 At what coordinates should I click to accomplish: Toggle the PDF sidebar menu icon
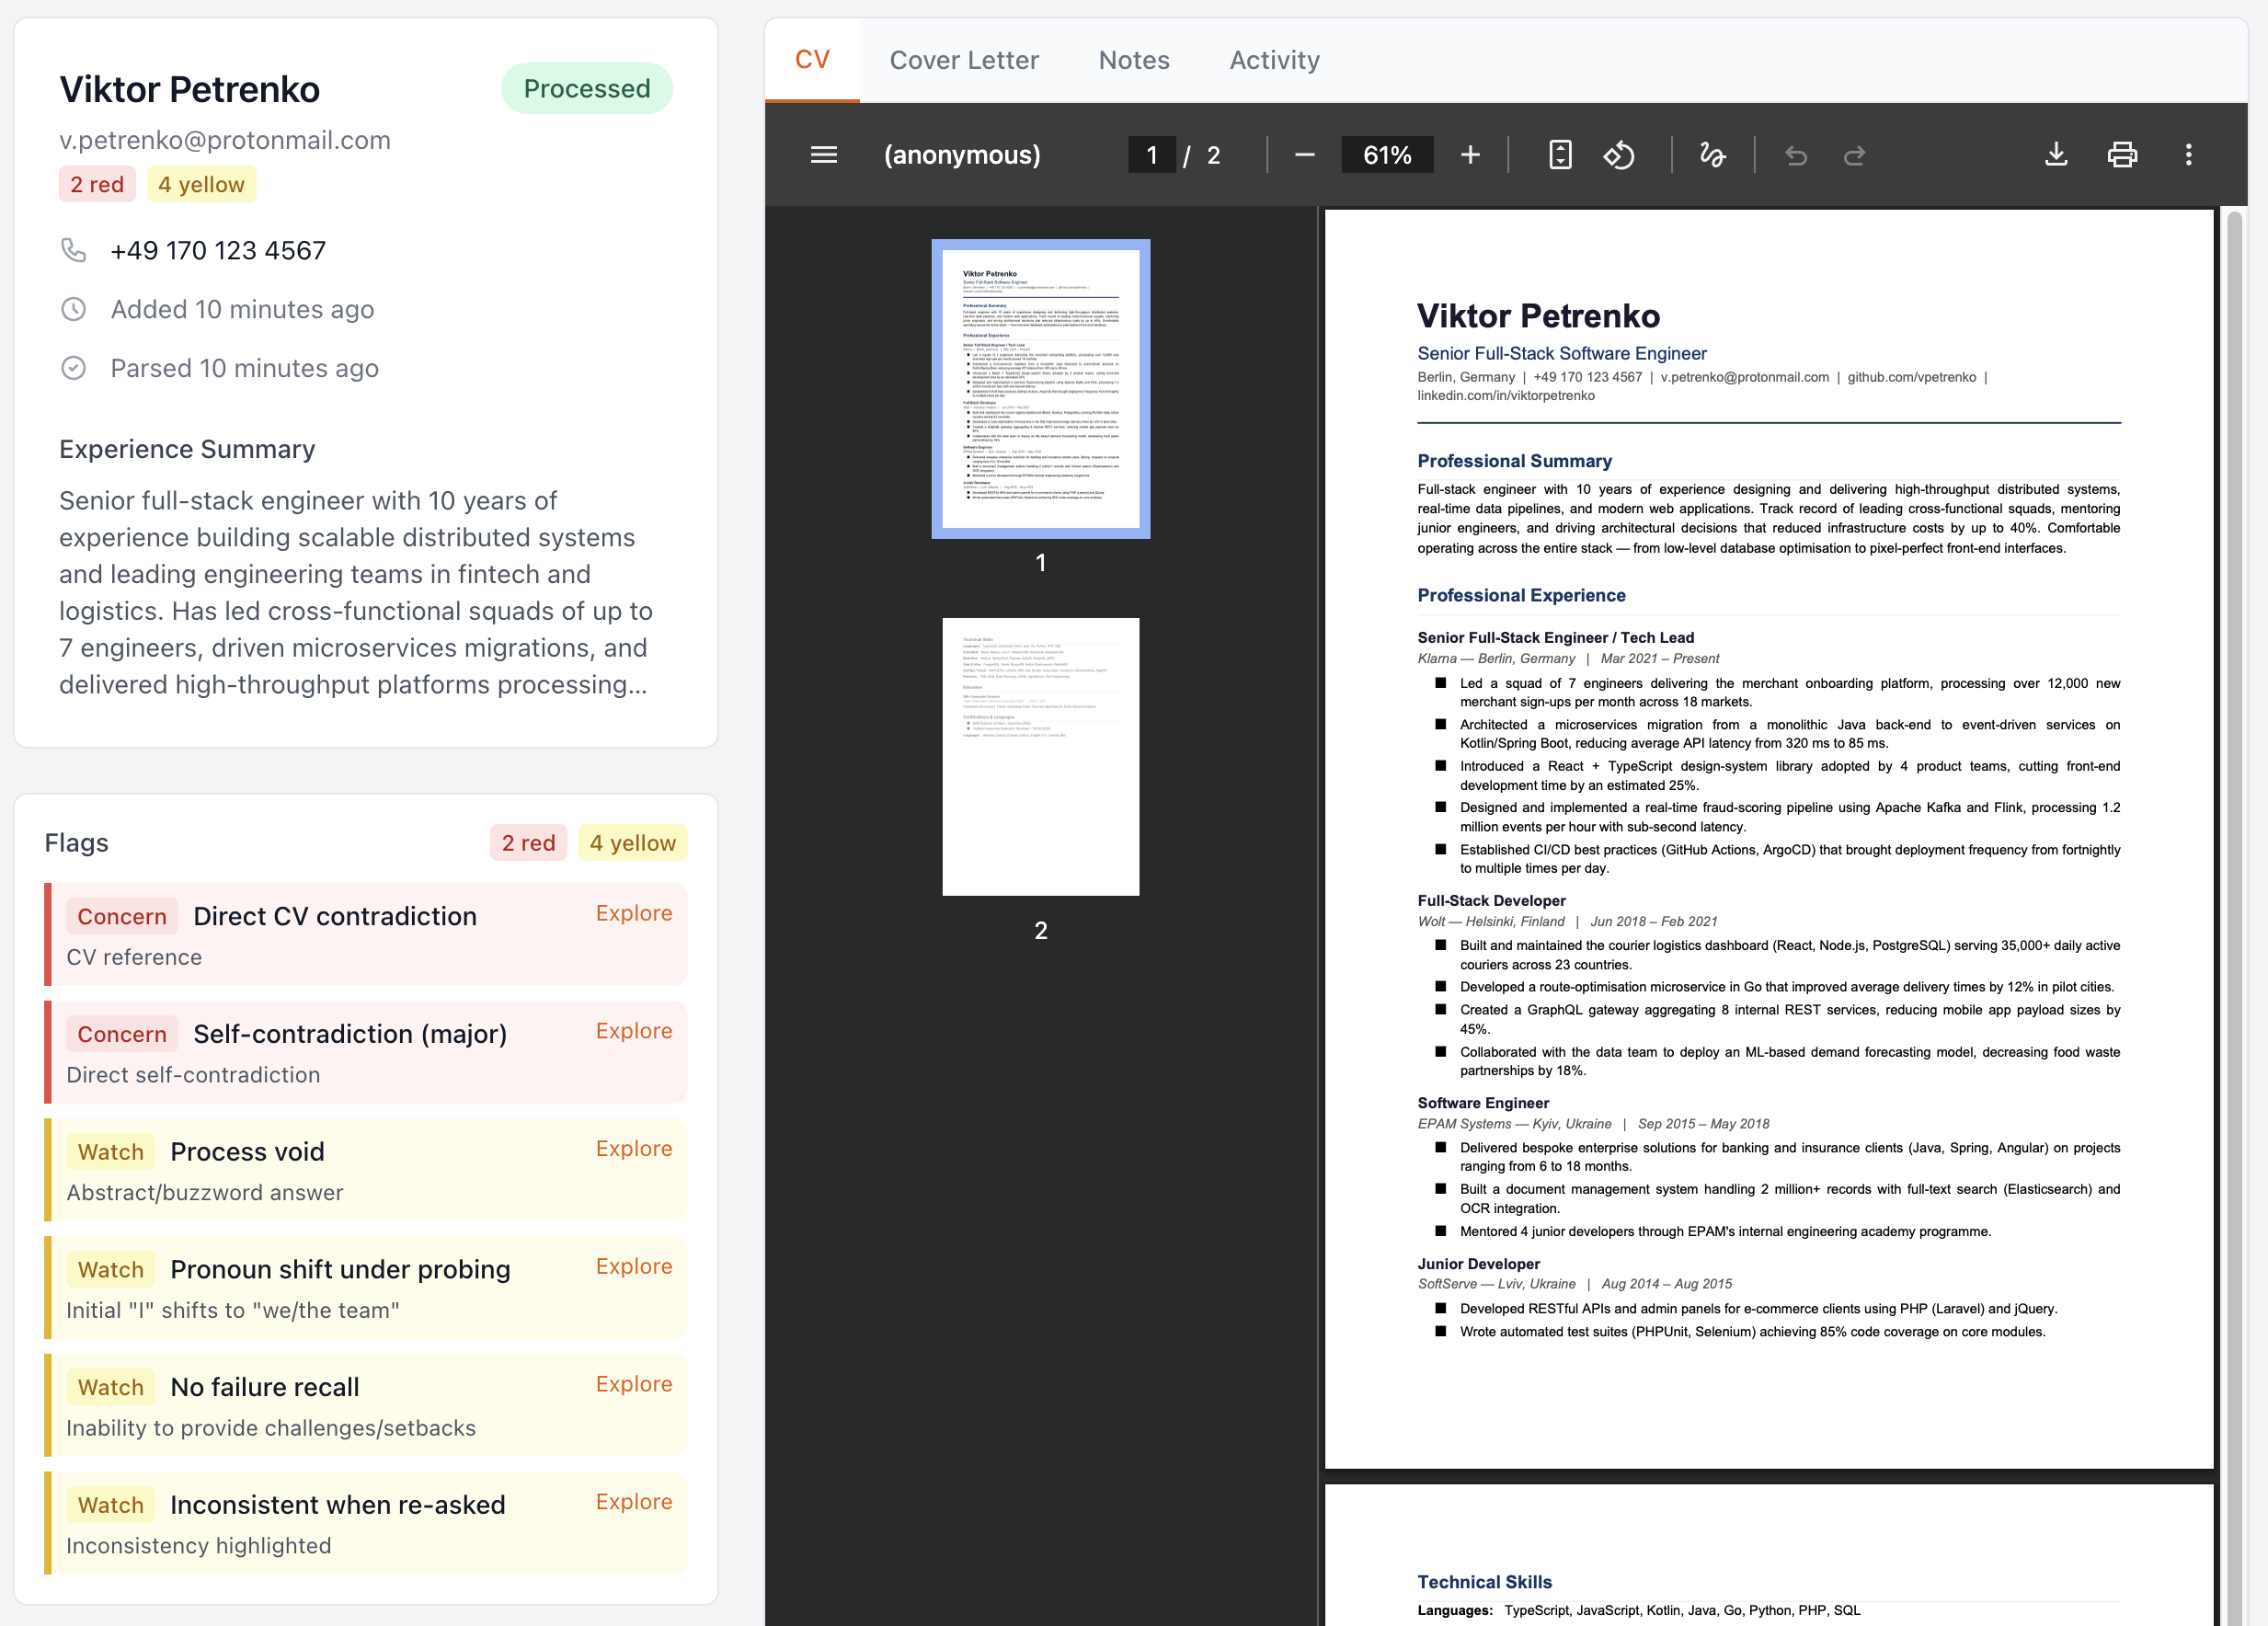click(x=823, y=155)
